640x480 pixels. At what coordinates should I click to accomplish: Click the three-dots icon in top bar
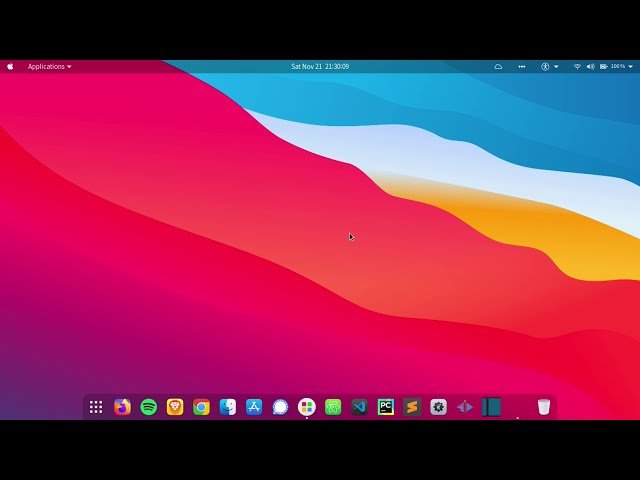coord(522,67)
